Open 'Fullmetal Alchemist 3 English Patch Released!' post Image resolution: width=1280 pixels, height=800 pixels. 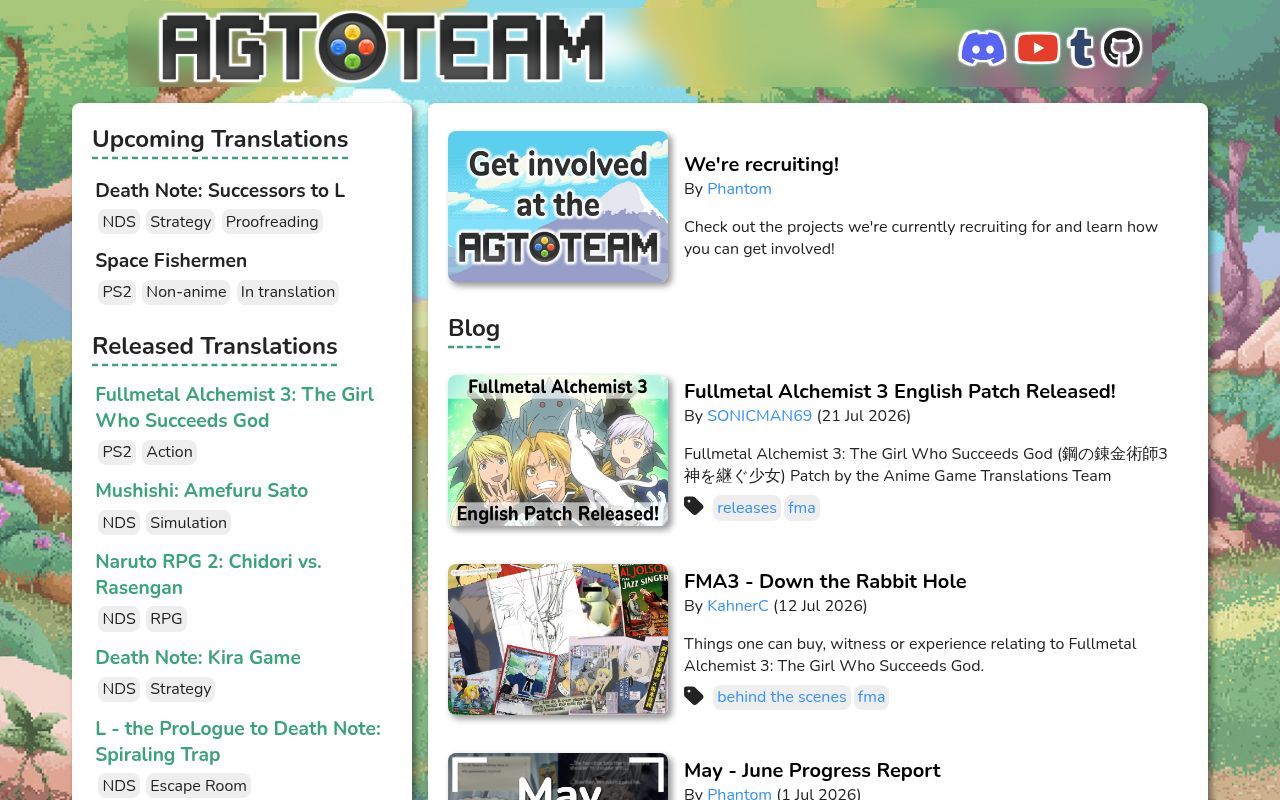click(900, 391)
